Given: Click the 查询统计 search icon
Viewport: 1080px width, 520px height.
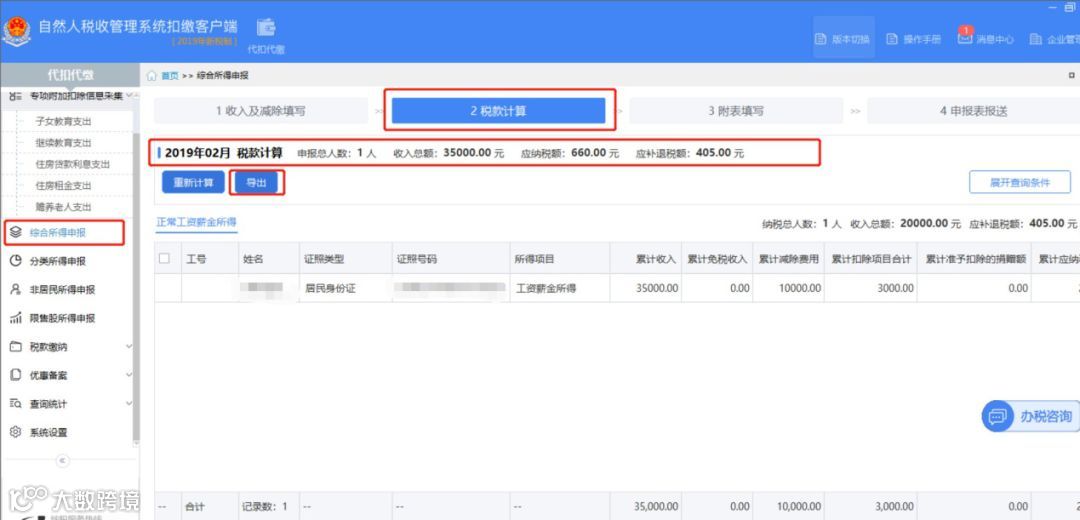Looking at the screenshot, I should [x=17, y=404].
